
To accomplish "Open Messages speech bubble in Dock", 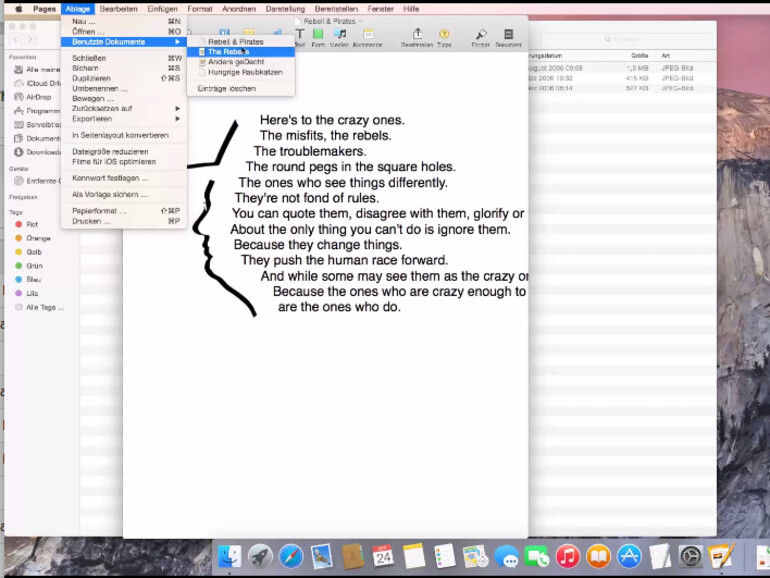I will click(506, 556).
